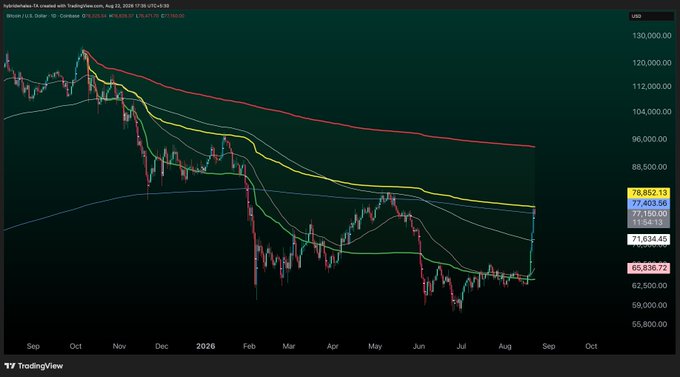Click the 88,500.00 price axis label
Image resolution: width=680 pixels, height=377 pixels.
click(x=649, y=167)
